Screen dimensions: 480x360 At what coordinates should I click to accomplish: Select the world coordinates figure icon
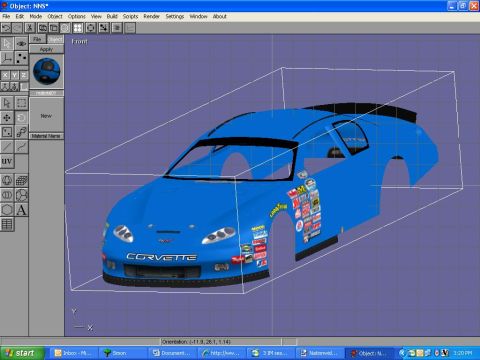tap(5, 87)
